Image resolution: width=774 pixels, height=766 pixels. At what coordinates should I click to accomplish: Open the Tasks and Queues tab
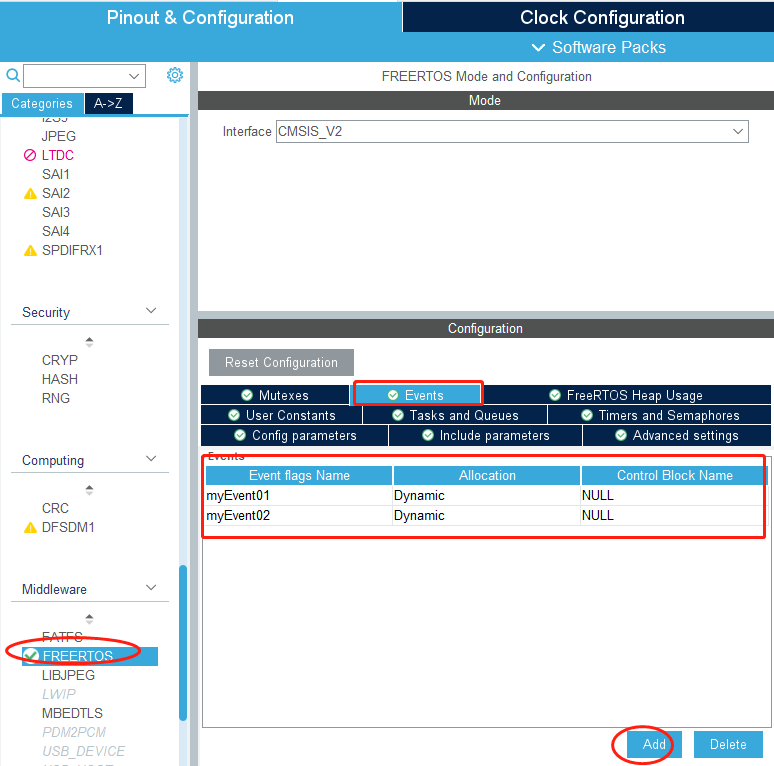tap(455, 415)
